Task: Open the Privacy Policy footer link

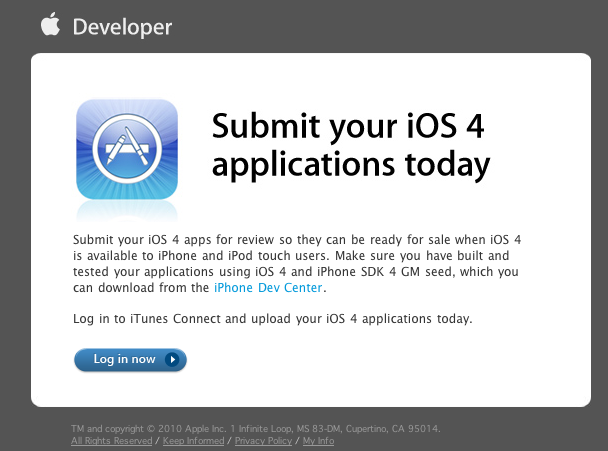Action: pos(263,441)
